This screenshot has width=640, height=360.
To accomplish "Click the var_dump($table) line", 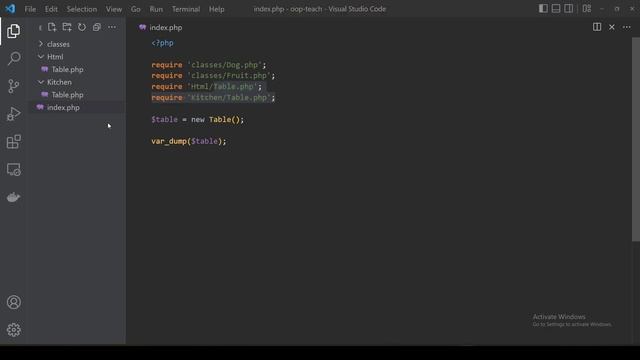I will (189, 141).
